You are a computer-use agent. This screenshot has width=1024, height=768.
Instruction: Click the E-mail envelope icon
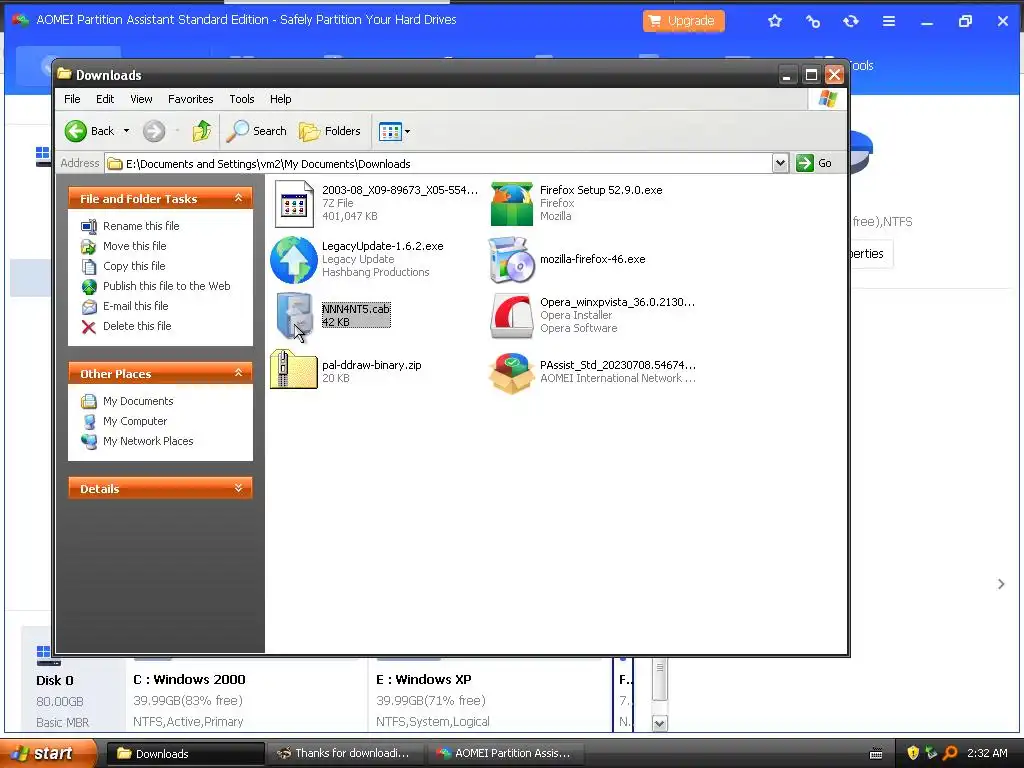pos(89,306)
